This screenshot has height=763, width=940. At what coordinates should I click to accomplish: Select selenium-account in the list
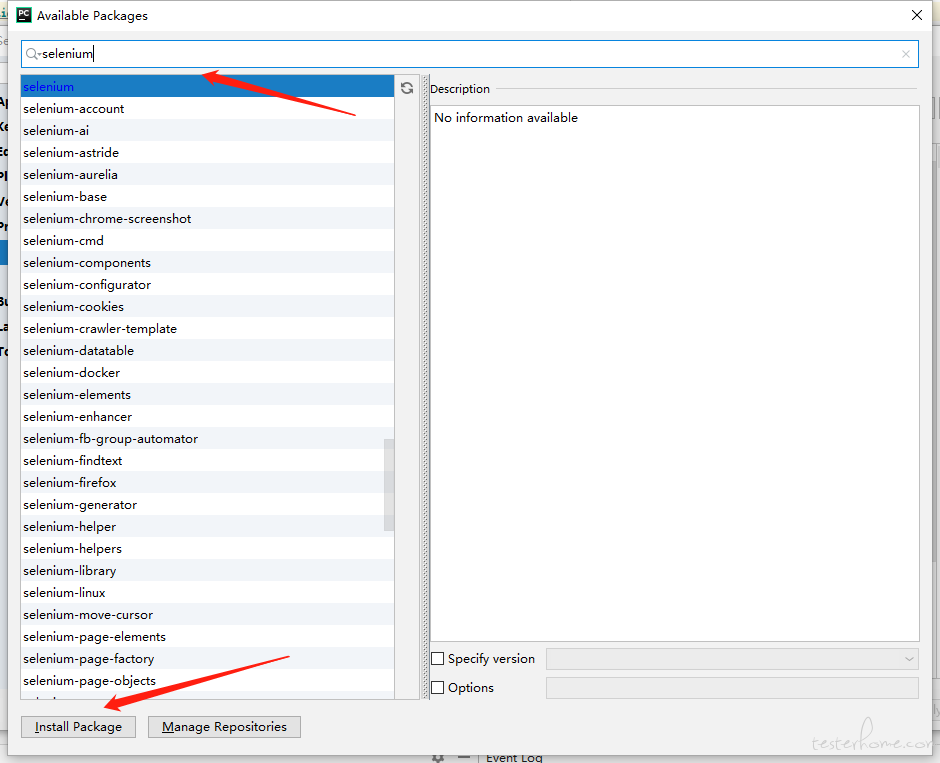pos(207,108)
